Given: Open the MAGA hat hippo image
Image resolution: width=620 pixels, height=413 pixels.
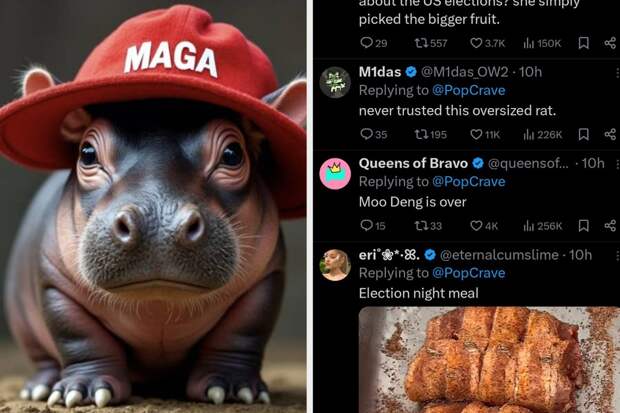Looking at the screenshot, I should click(x=153, y=206).
